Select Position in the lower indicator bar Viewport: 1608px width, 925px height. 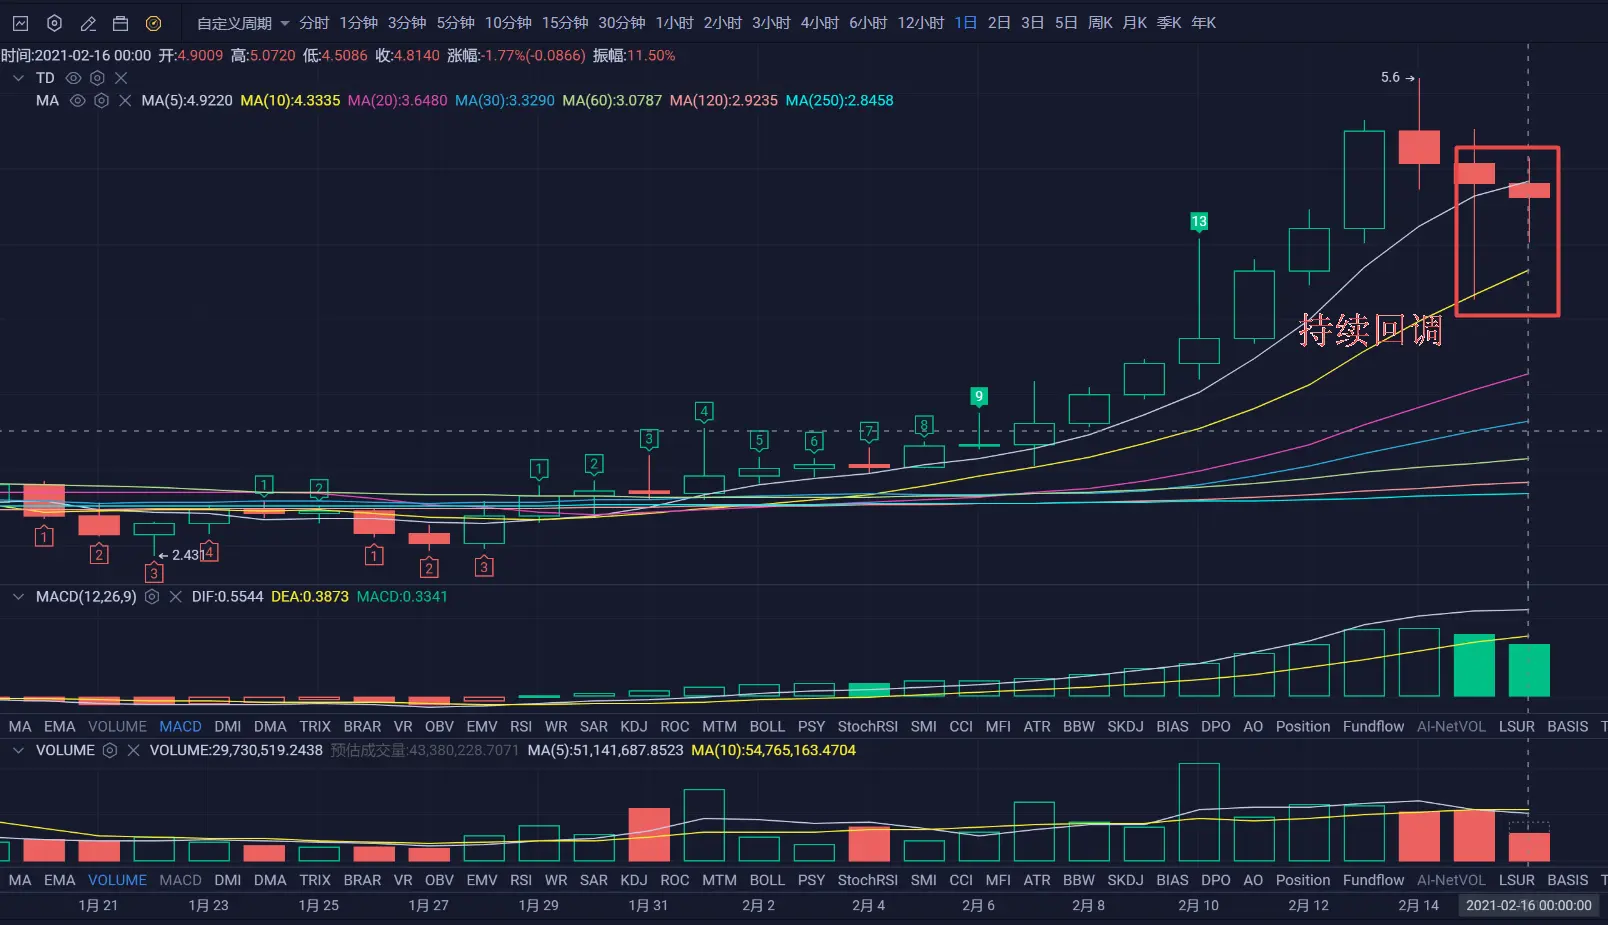coord(1303,881)
